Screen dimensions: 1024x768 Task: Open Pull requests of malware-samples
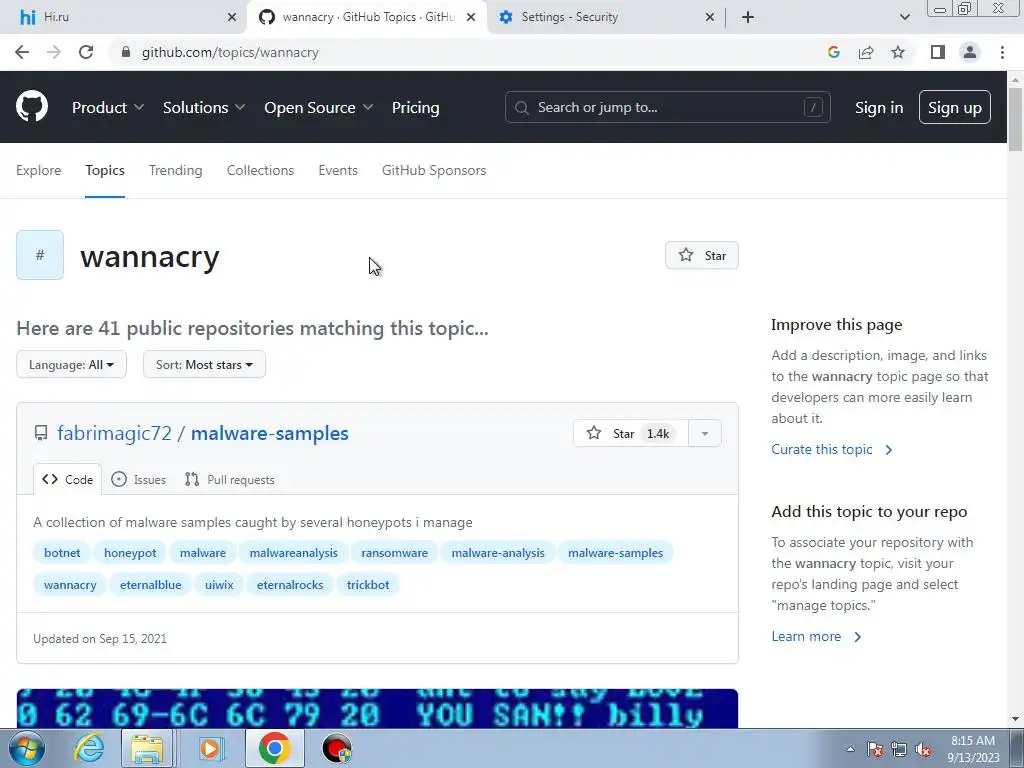coord(230,479)
